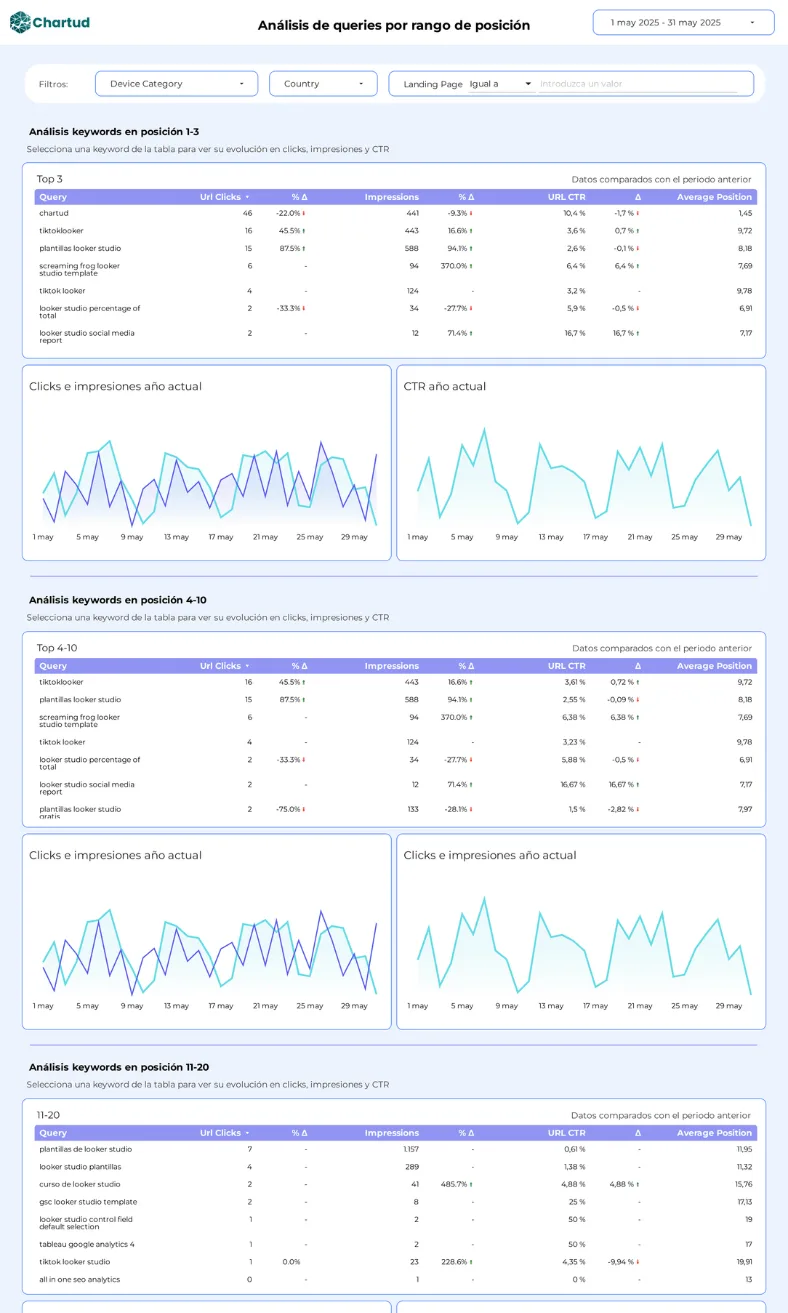Viewport: 788px width, 1313px height.
Task: Sort 11-20 table by Query header
Action: [x=53, y=1133]
